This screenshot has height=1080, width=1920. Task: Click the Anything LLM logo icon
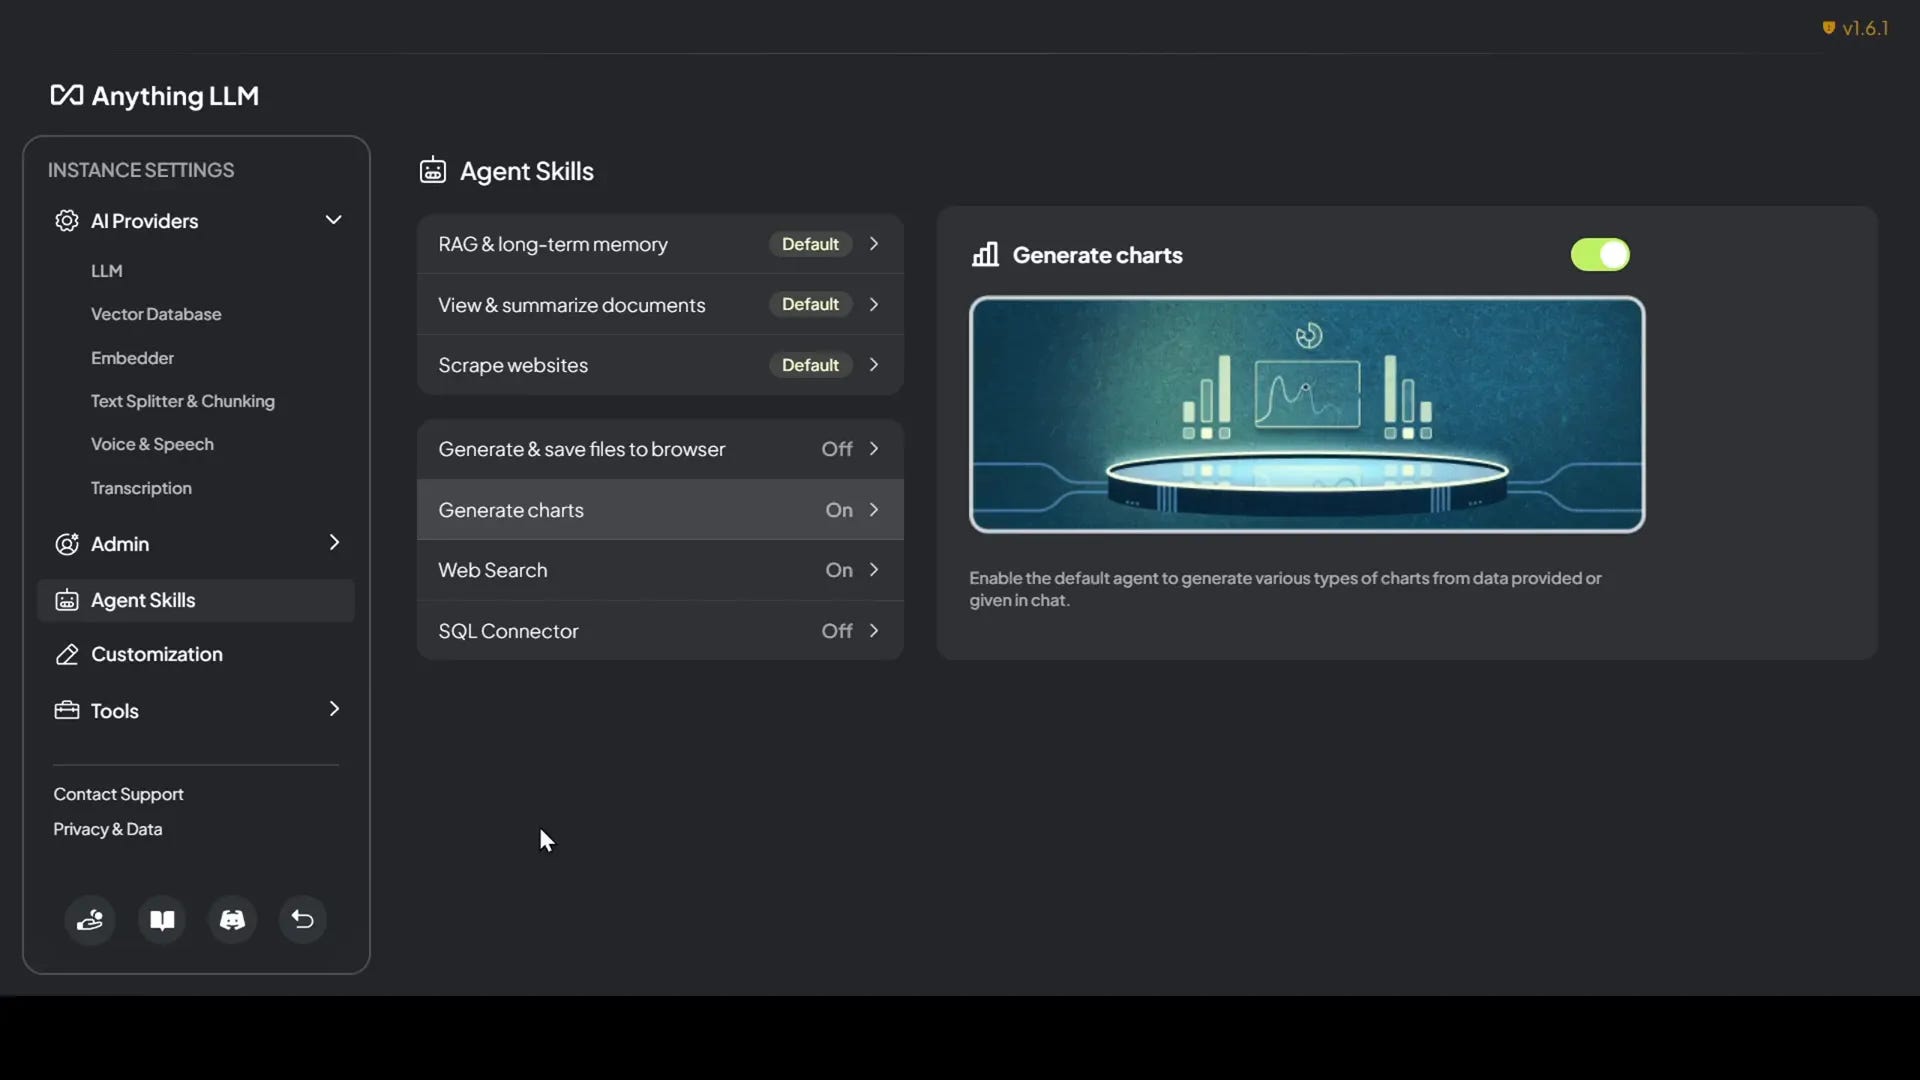(x=66, y=95)
